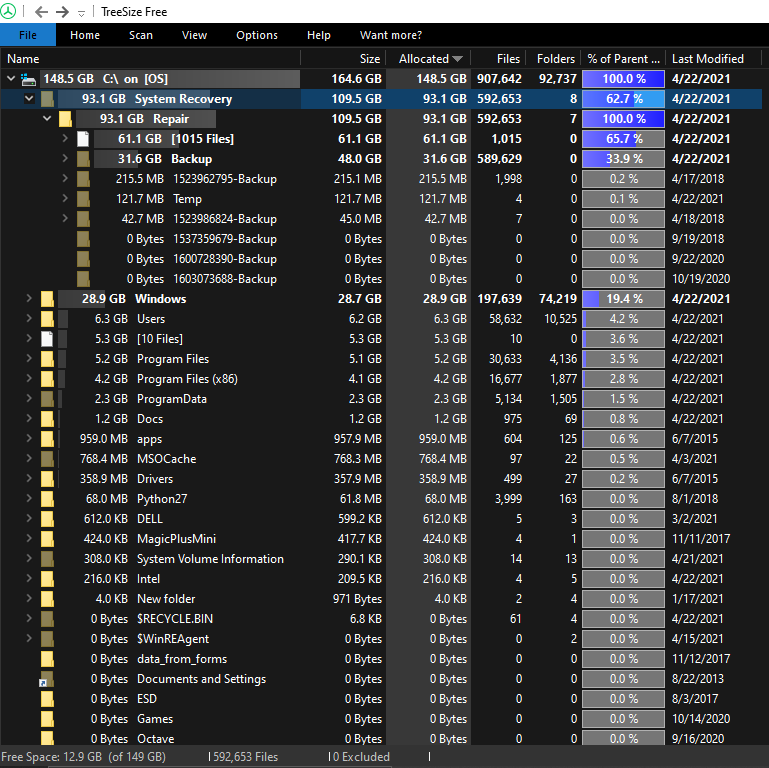The image size is (769, 768).
Task: Open the Options tab
Action: (257, 35)
